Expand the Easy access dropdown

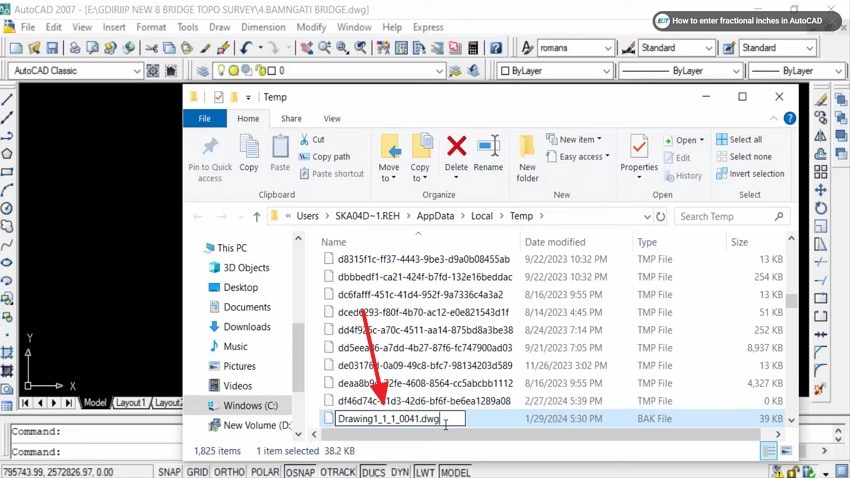click(x=578, y=157)
